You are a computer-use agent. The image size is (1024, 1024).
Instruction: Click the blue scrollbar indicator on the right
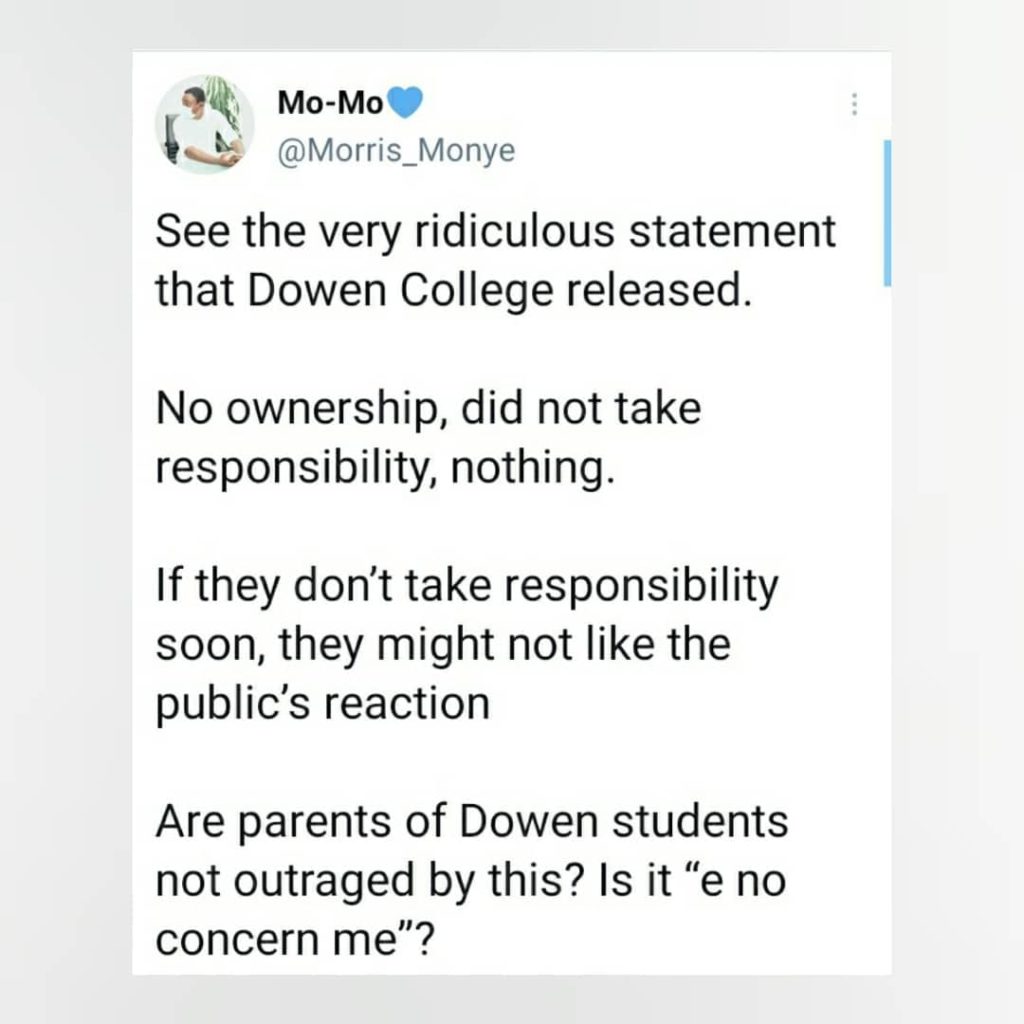(x=887, y=213)
